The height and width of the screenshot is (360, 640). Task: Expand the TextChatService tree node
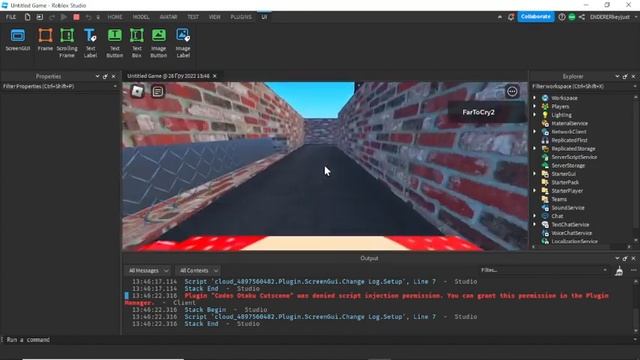tap(534, 224)
